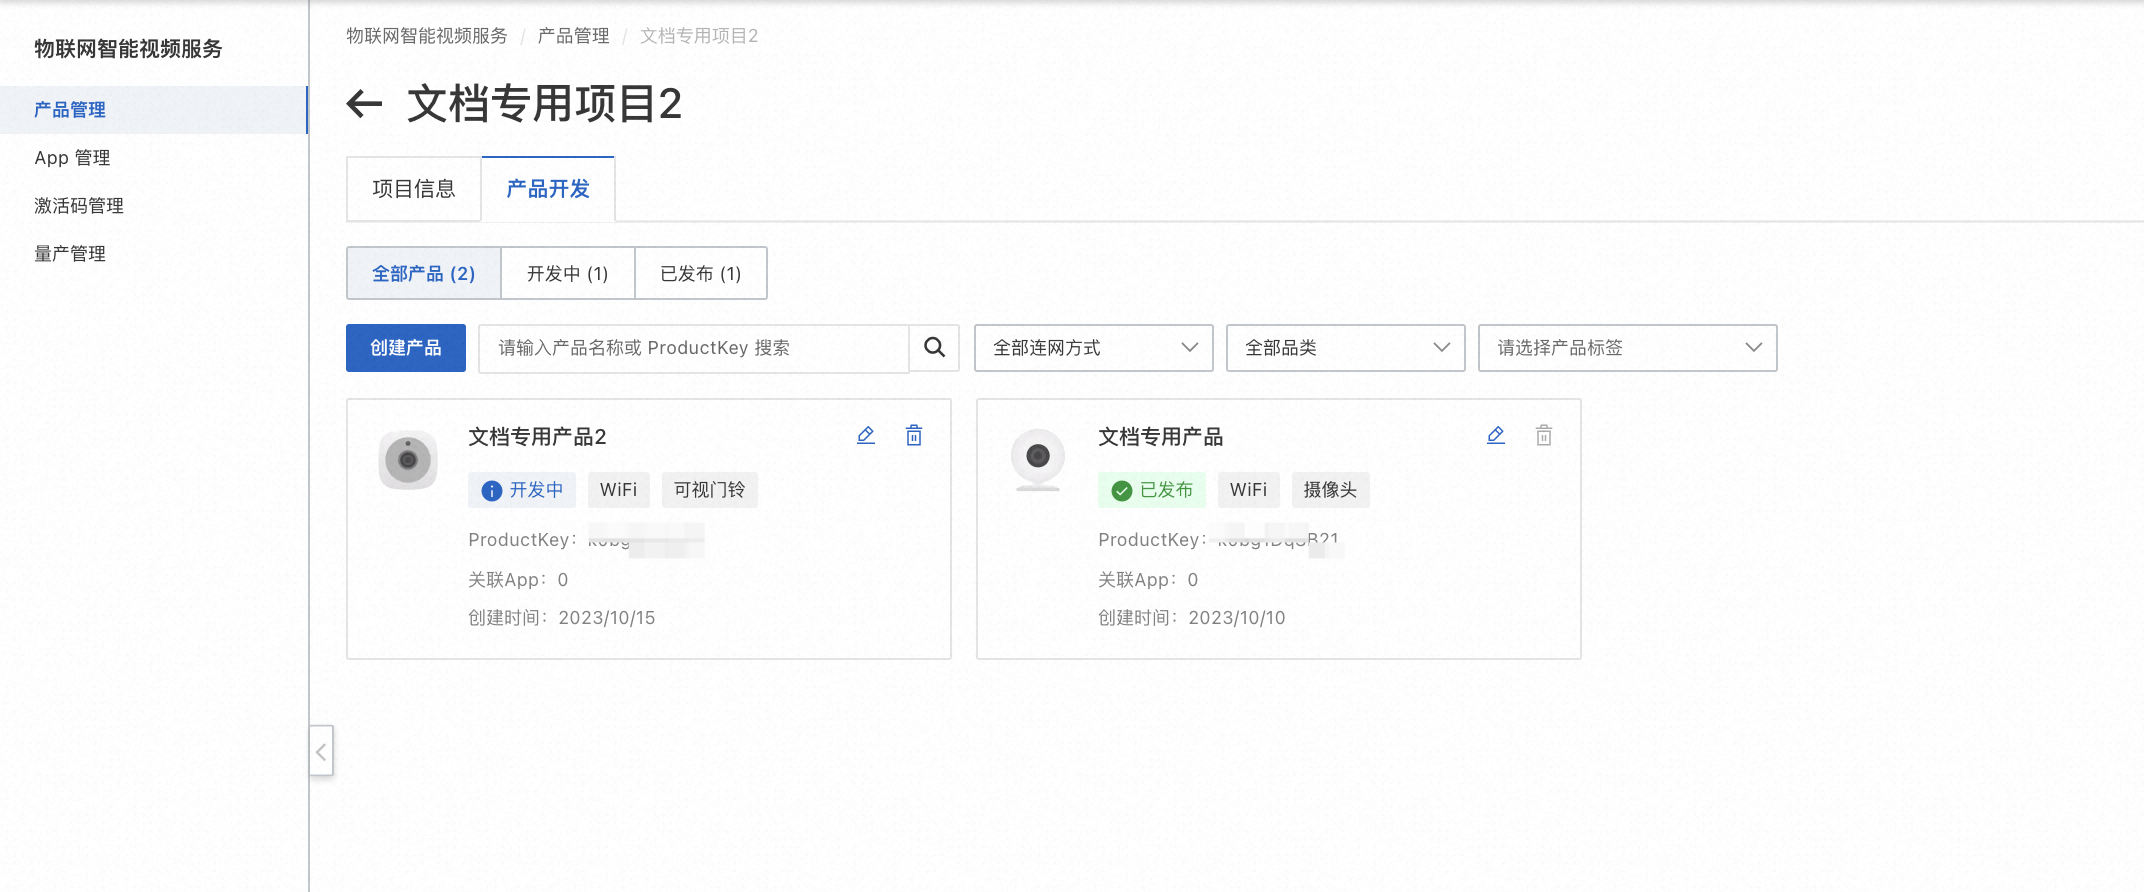Edit the product 文档专用产品
Viewport: 2144px width, 892px height.
[x=1496, y=435]
